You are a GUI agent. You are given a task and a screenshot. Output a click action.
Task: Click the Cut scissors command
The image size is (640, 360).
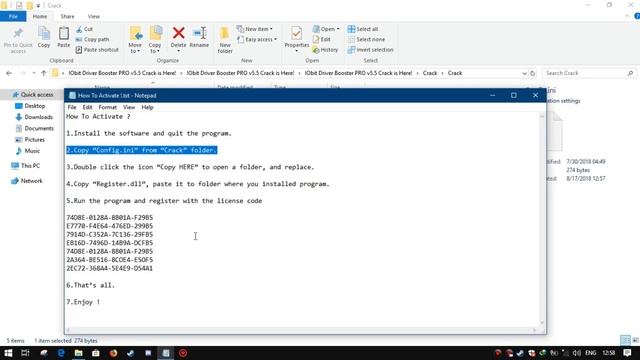[84, 29]
